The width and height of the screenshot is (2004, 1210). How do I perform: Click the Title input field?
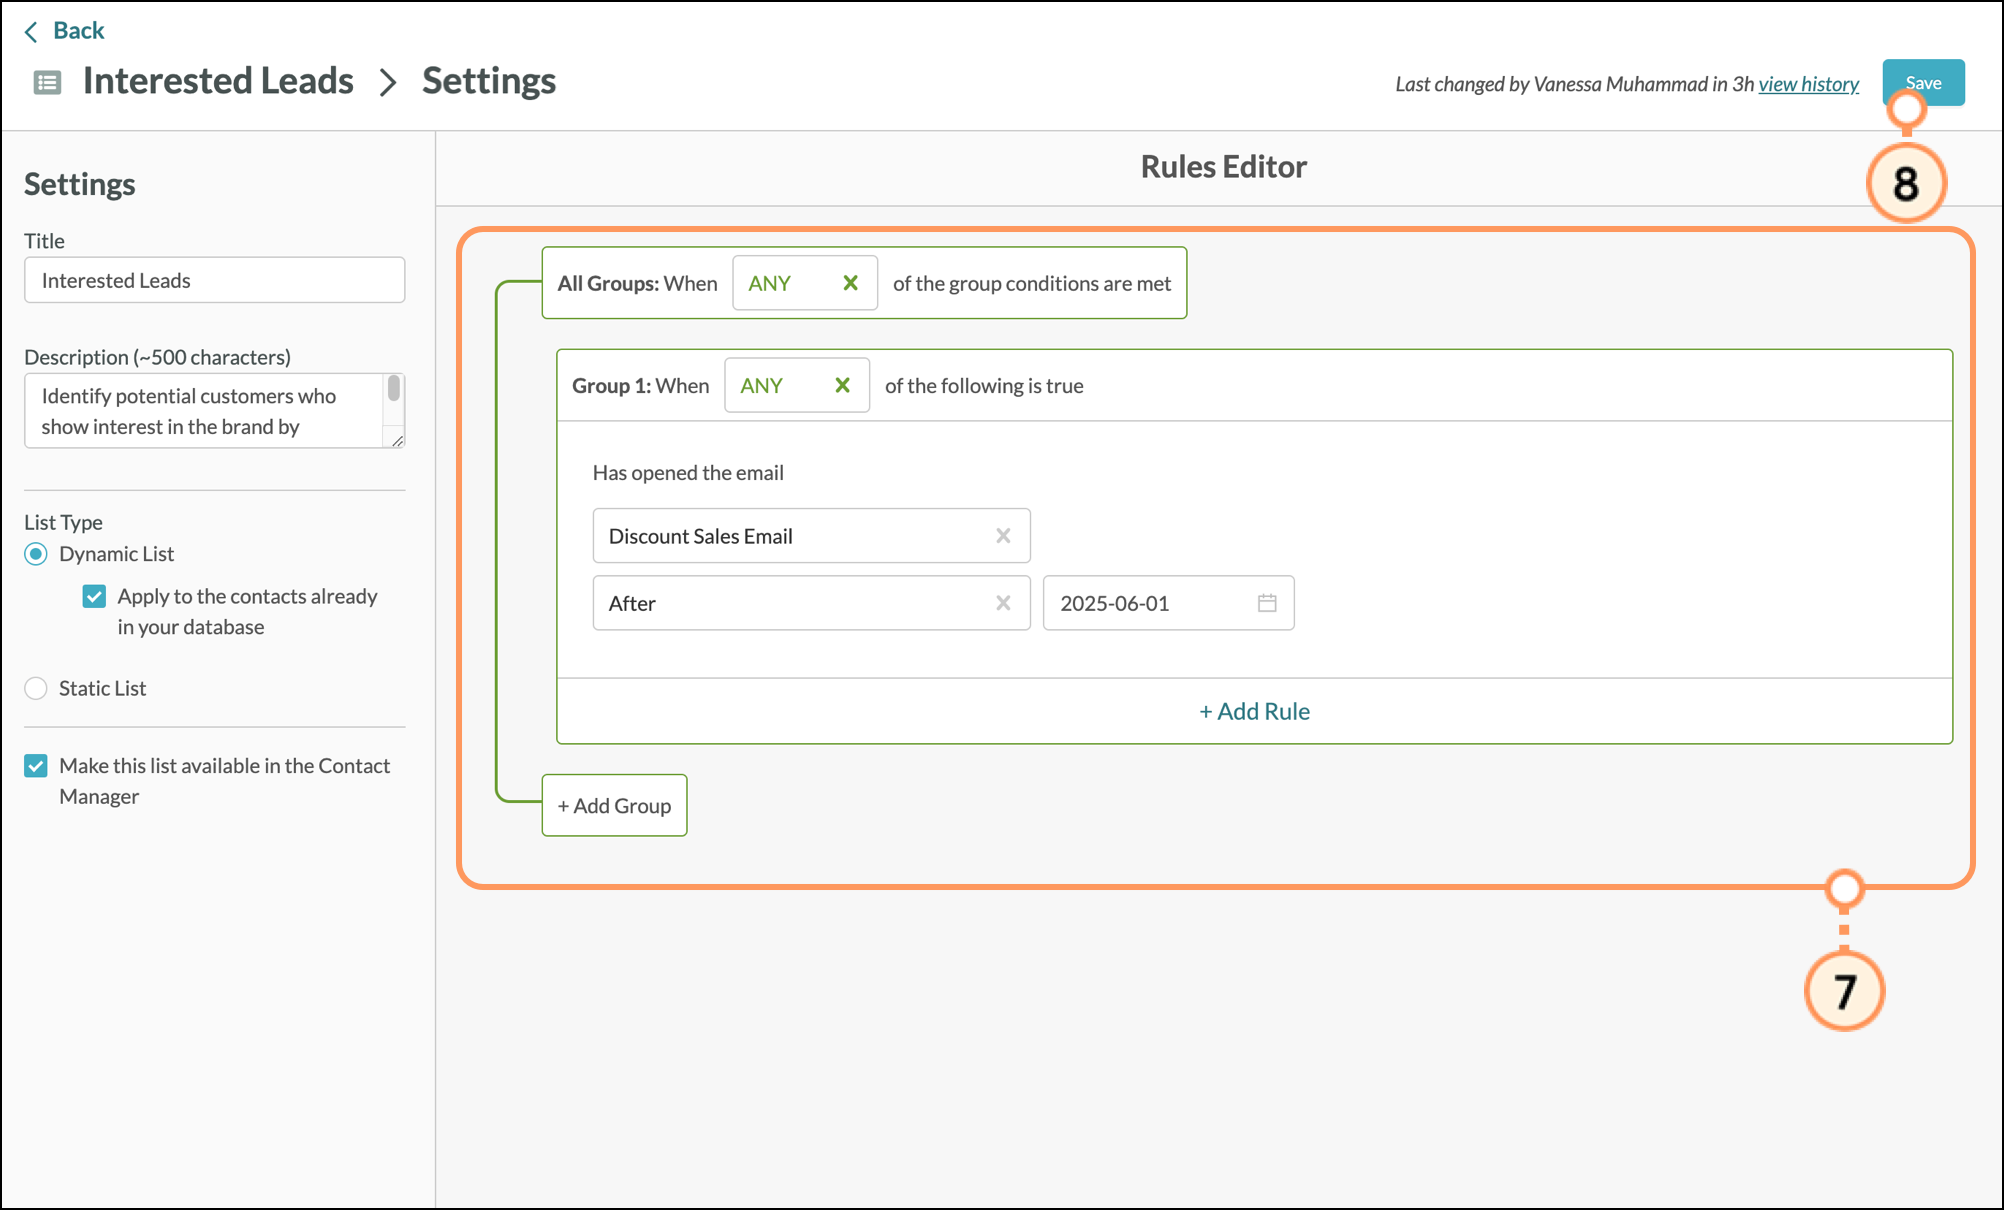pyautogui.click(x=214, y=280)
